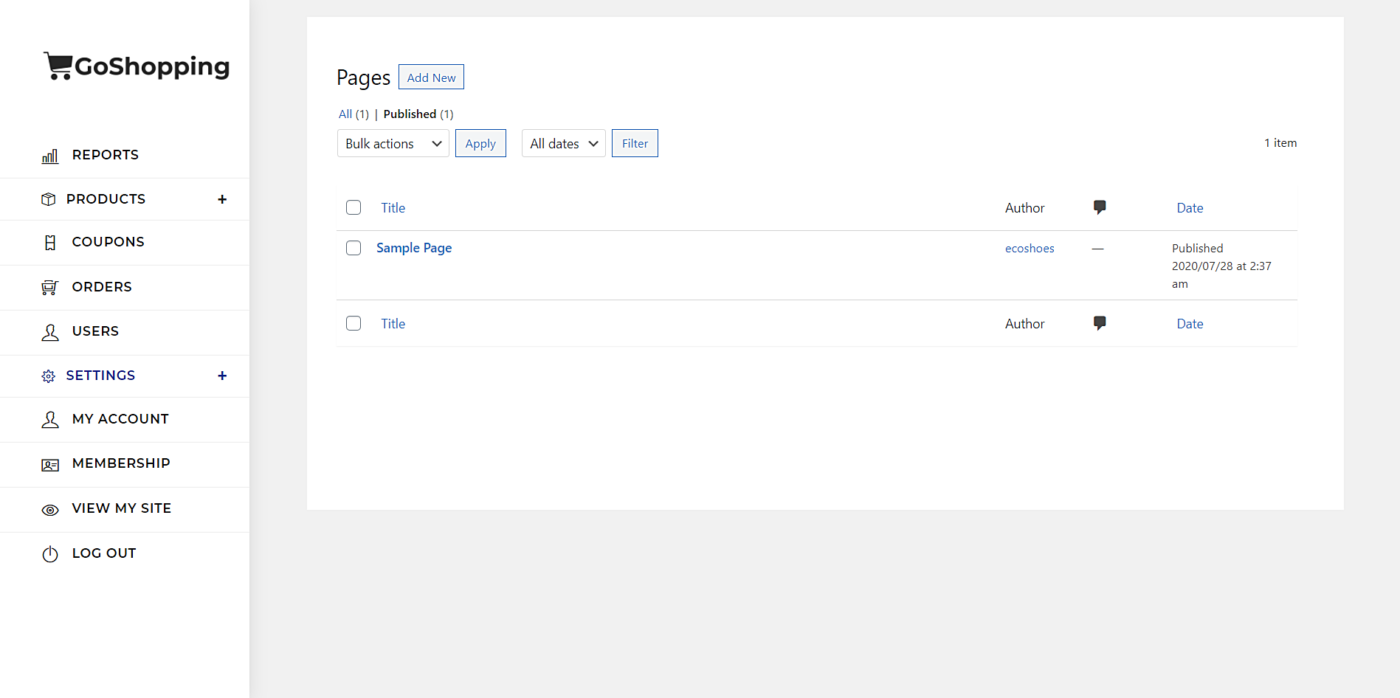Click the View My Site eye icon

[x=50, y=509]
